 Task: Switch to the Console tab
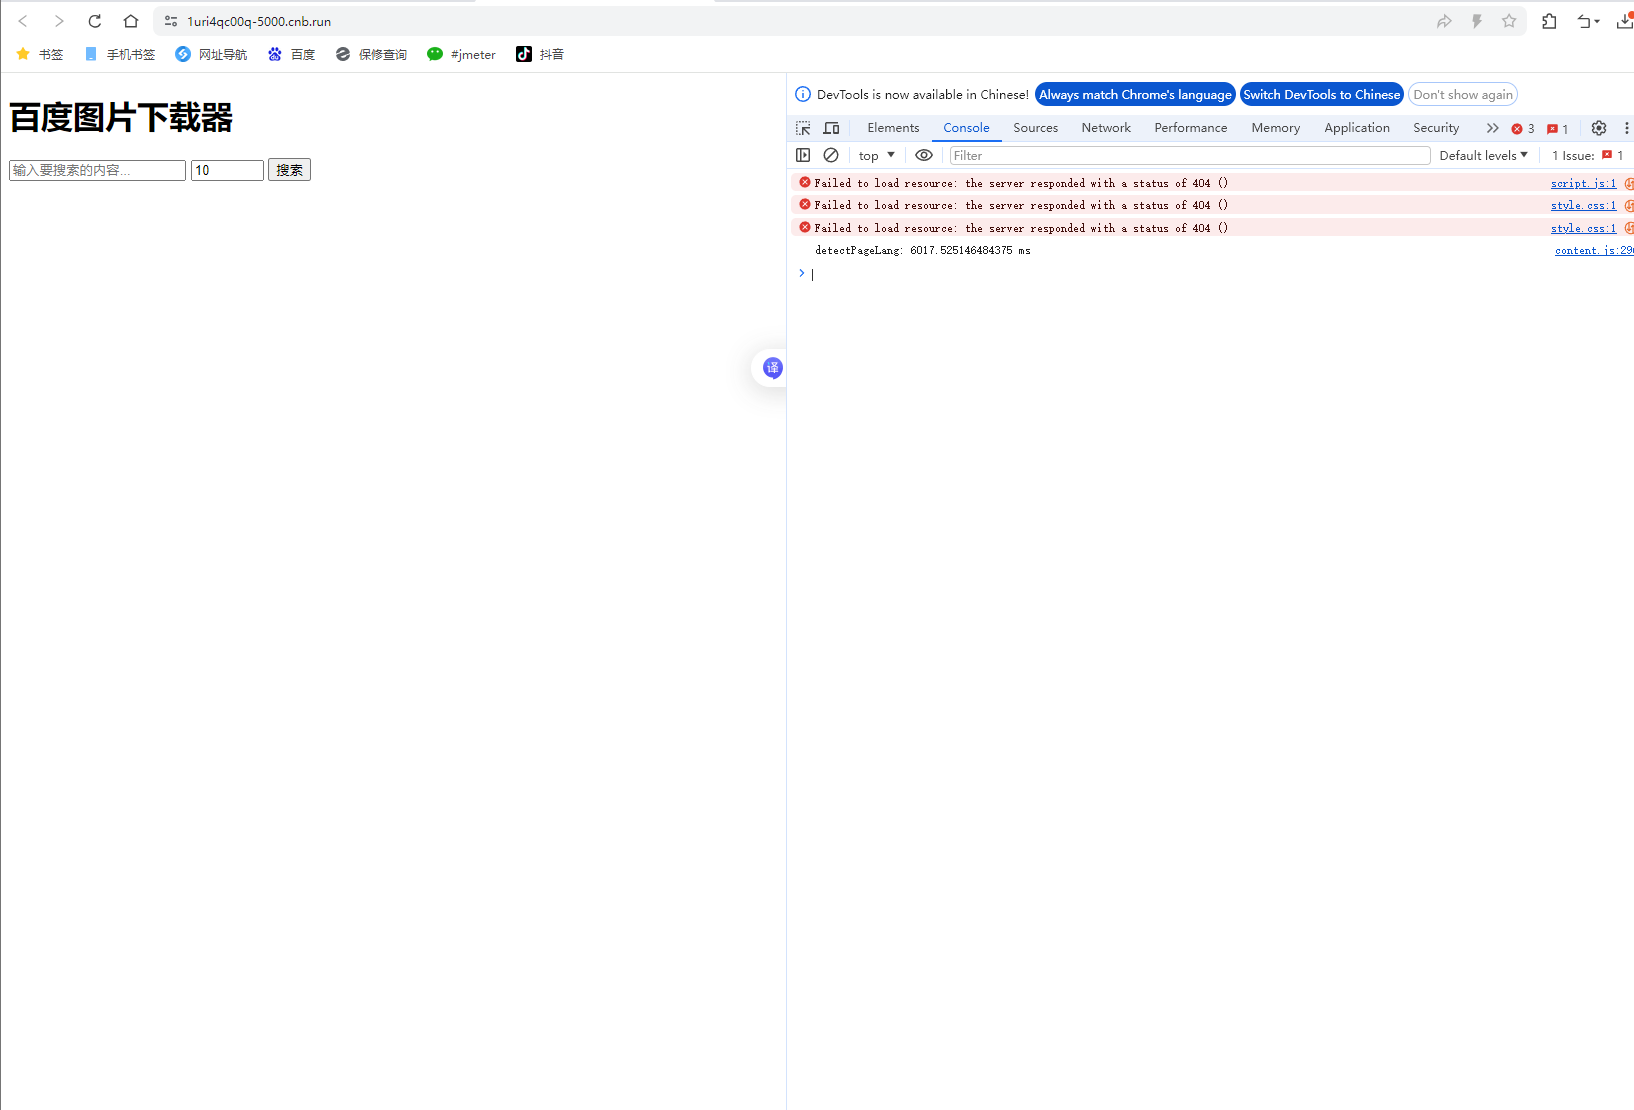966,128
